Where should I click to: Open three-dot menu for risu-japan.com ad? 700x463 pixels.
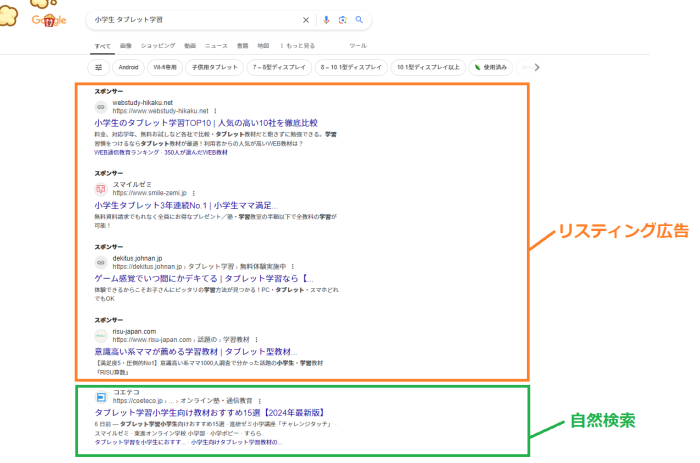coord(257,340)
